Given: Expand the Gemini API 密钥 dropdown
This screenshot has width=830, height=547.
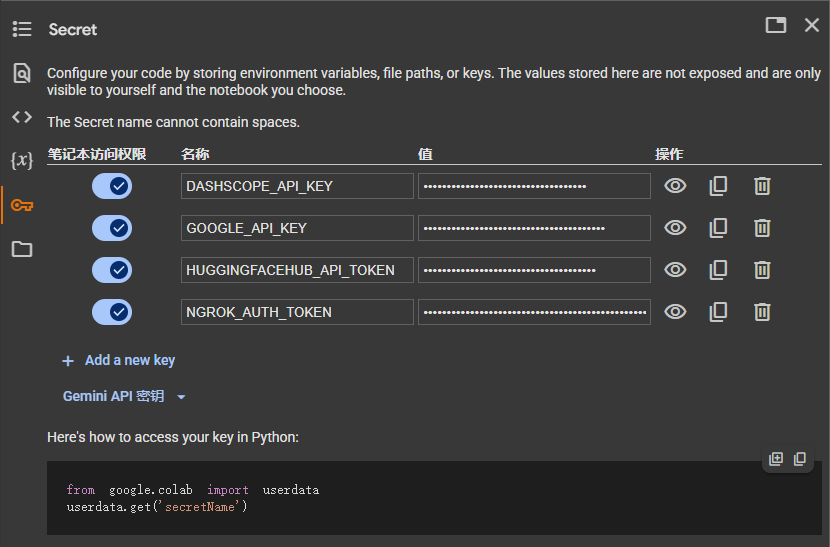Looking at the screenshot, I should coord(124,396).
